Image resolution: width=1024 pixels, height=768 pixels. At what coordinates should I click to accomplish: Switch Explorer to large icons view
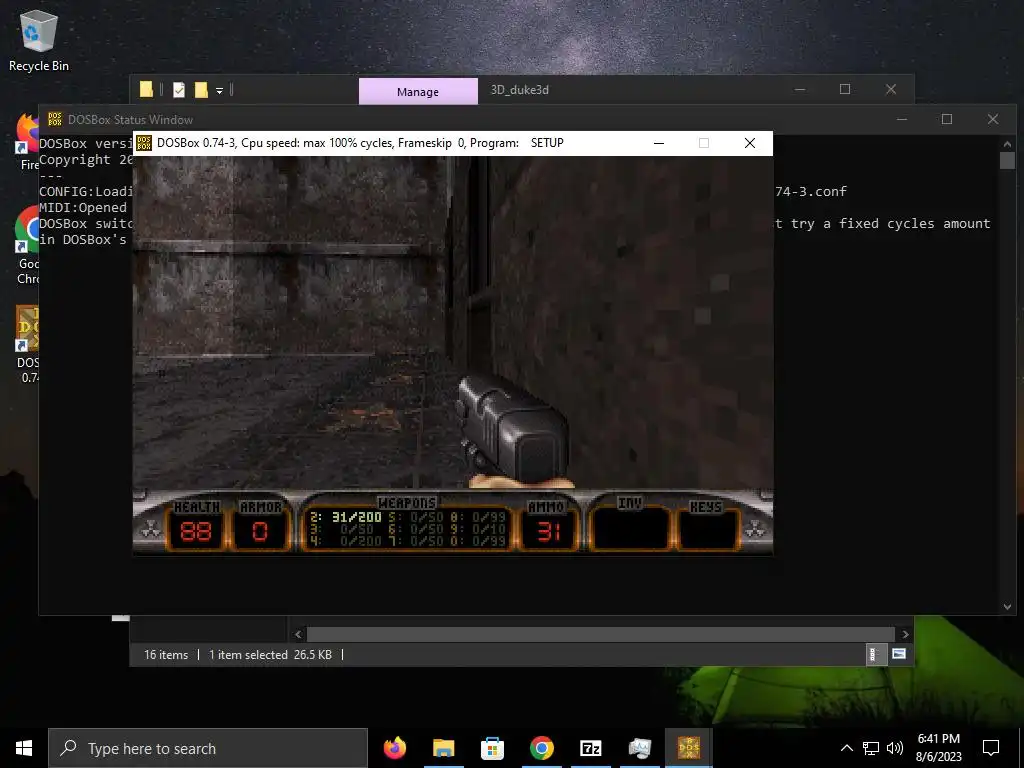tap(899, 654)
